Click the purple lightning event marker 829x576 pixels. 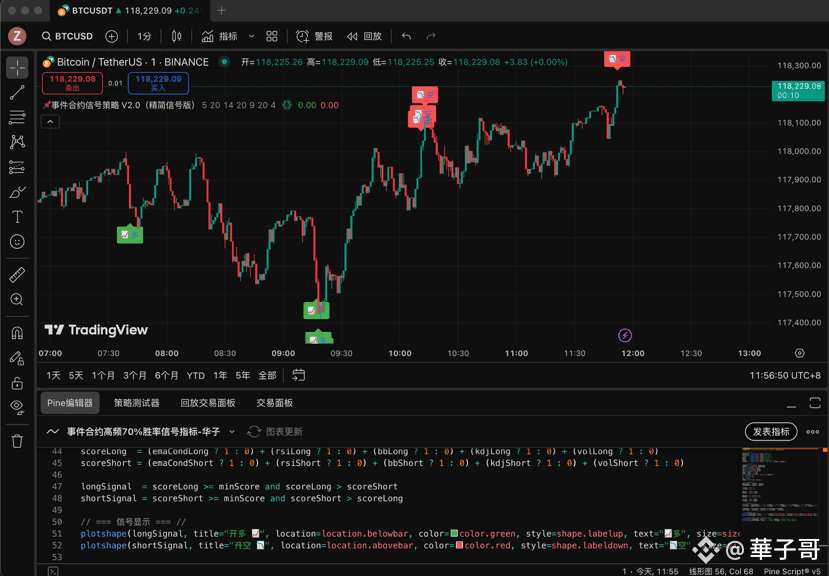coord(625,335)
